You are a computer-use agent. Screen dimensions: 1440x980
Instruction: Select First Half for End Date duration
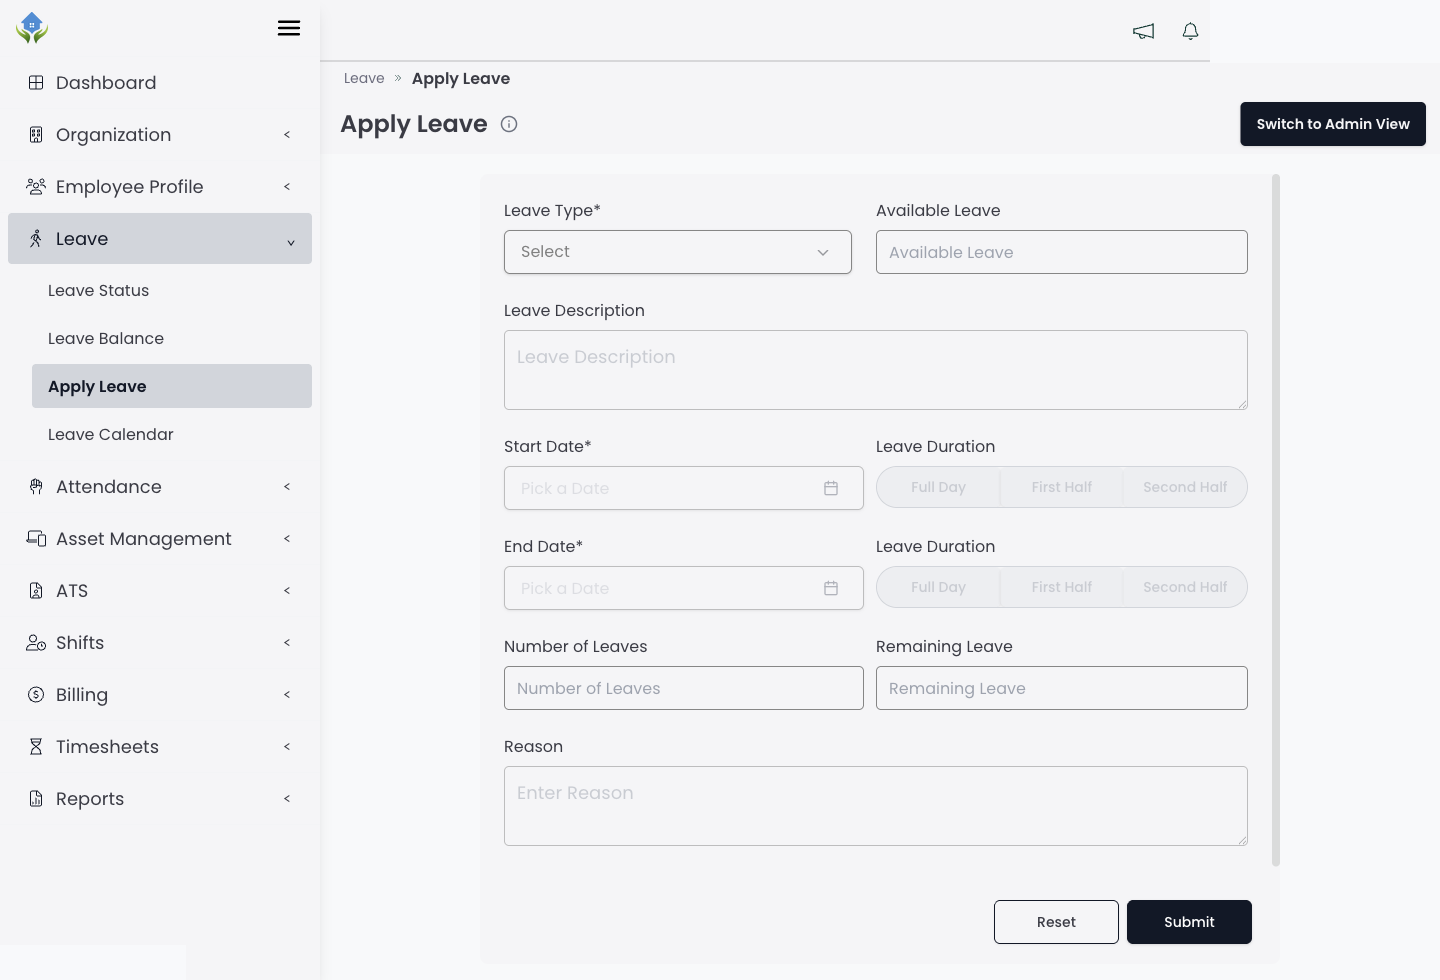[1062, 587]
